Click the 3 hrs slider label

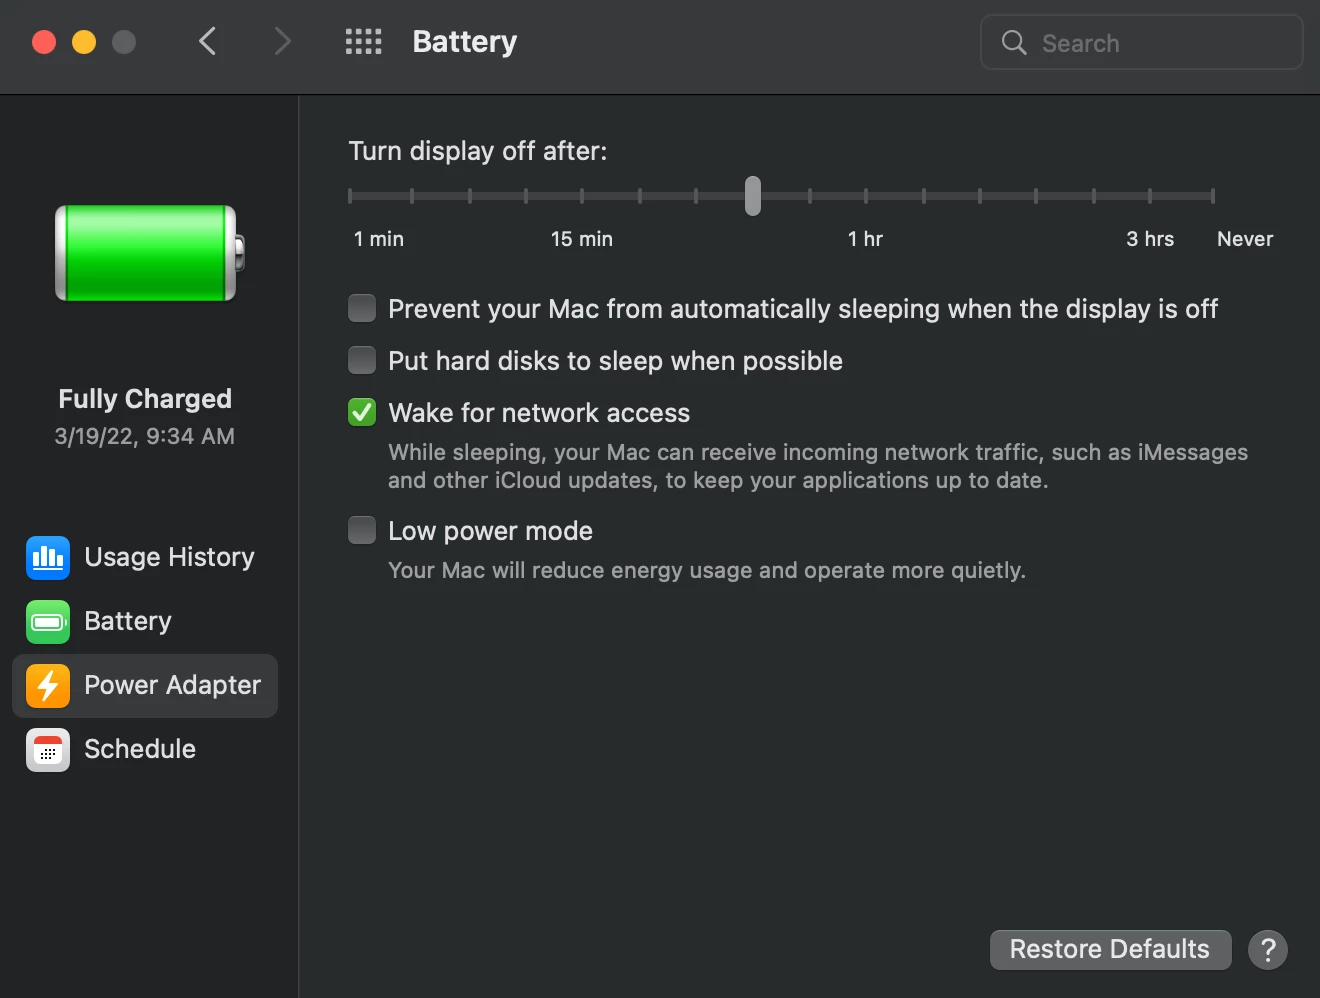(1150, 239)
